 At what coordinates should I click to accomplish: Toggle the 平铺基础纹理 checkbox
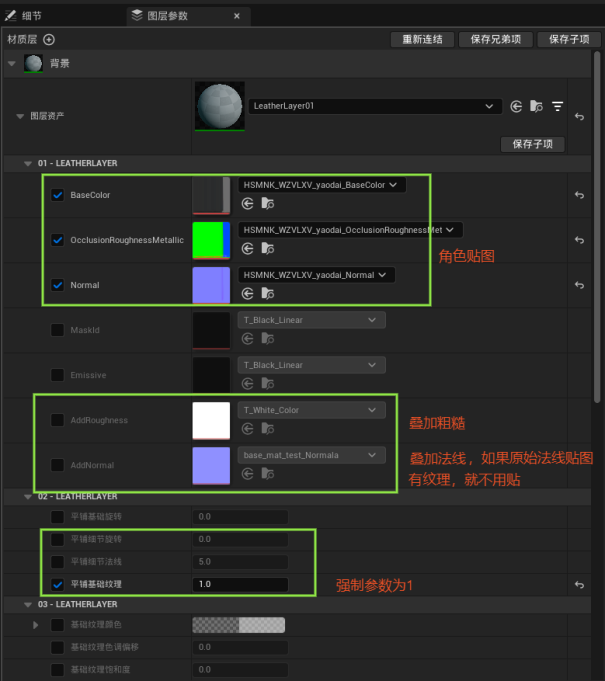tap(57, 584)
